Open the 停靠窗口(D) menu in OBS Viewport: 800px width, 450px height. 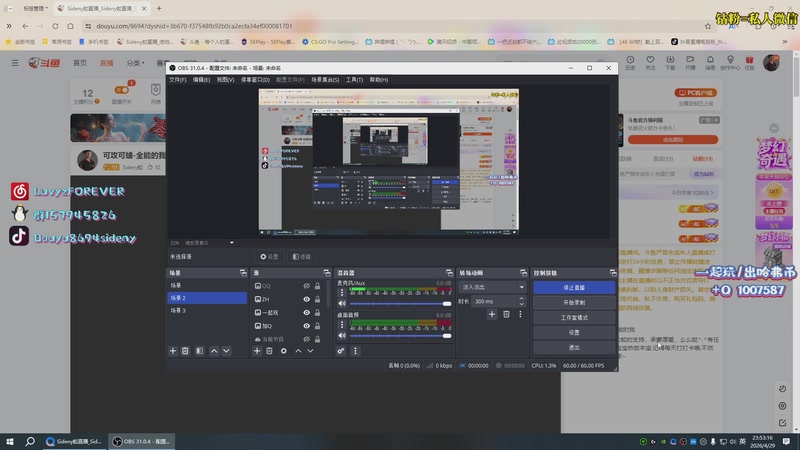[255, 80]
